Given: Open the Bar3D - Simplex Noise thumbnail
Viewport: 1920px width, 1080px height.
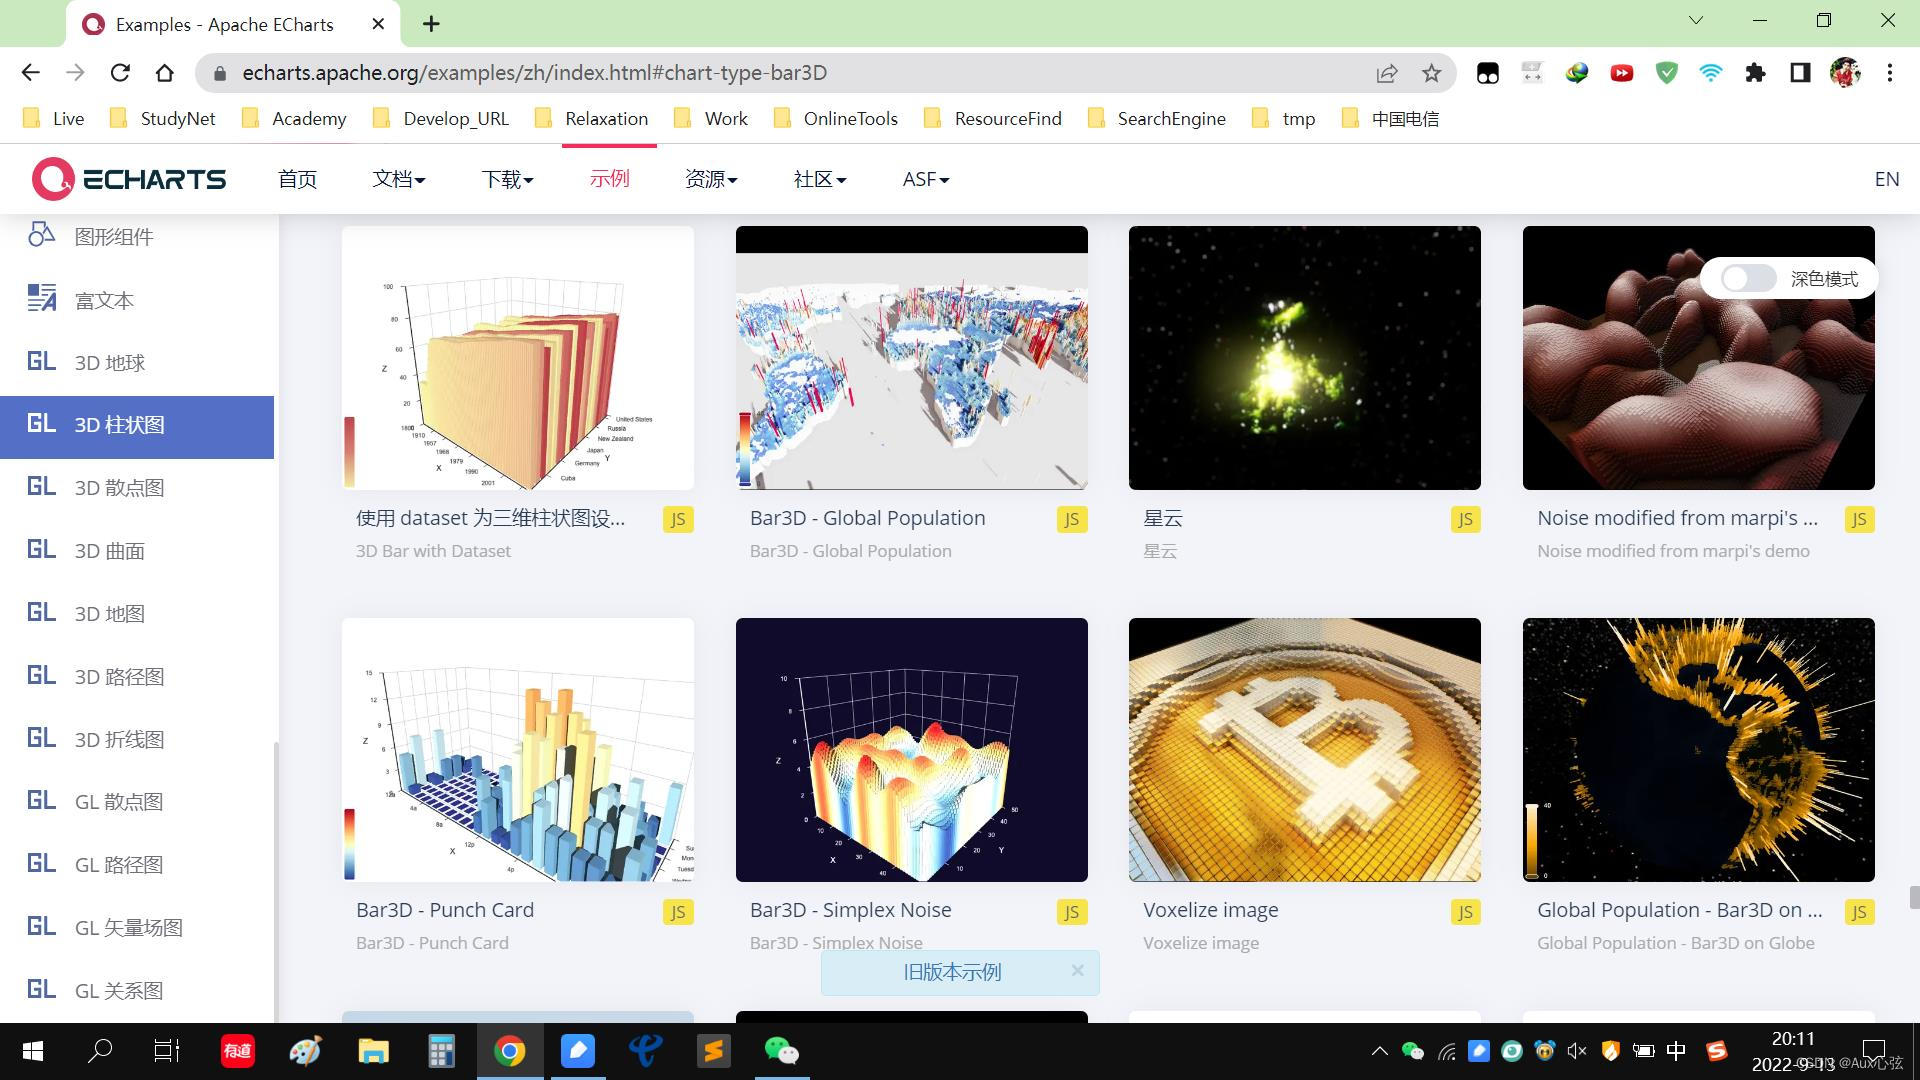Looking at the screenshot, I should pyautogui.click(x=911, y=749).
